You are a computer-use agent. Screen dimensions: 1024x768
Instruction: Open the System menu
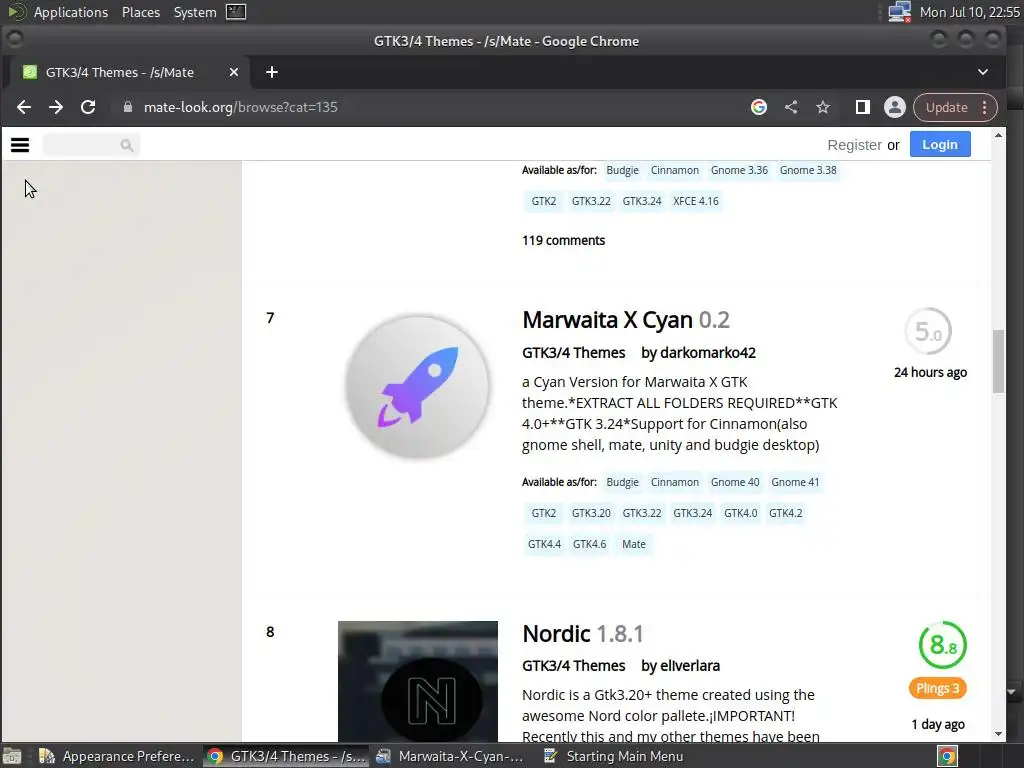coord(195,12)
